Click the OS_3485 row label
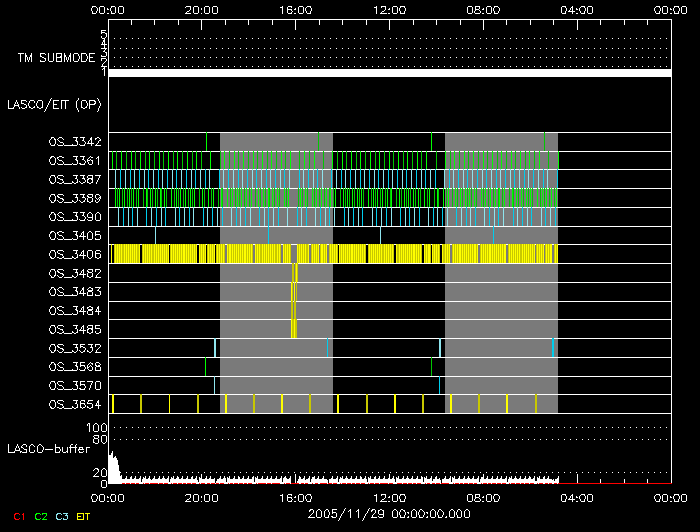The width and height of the screenshot is (700, 532). pos(74,329)
